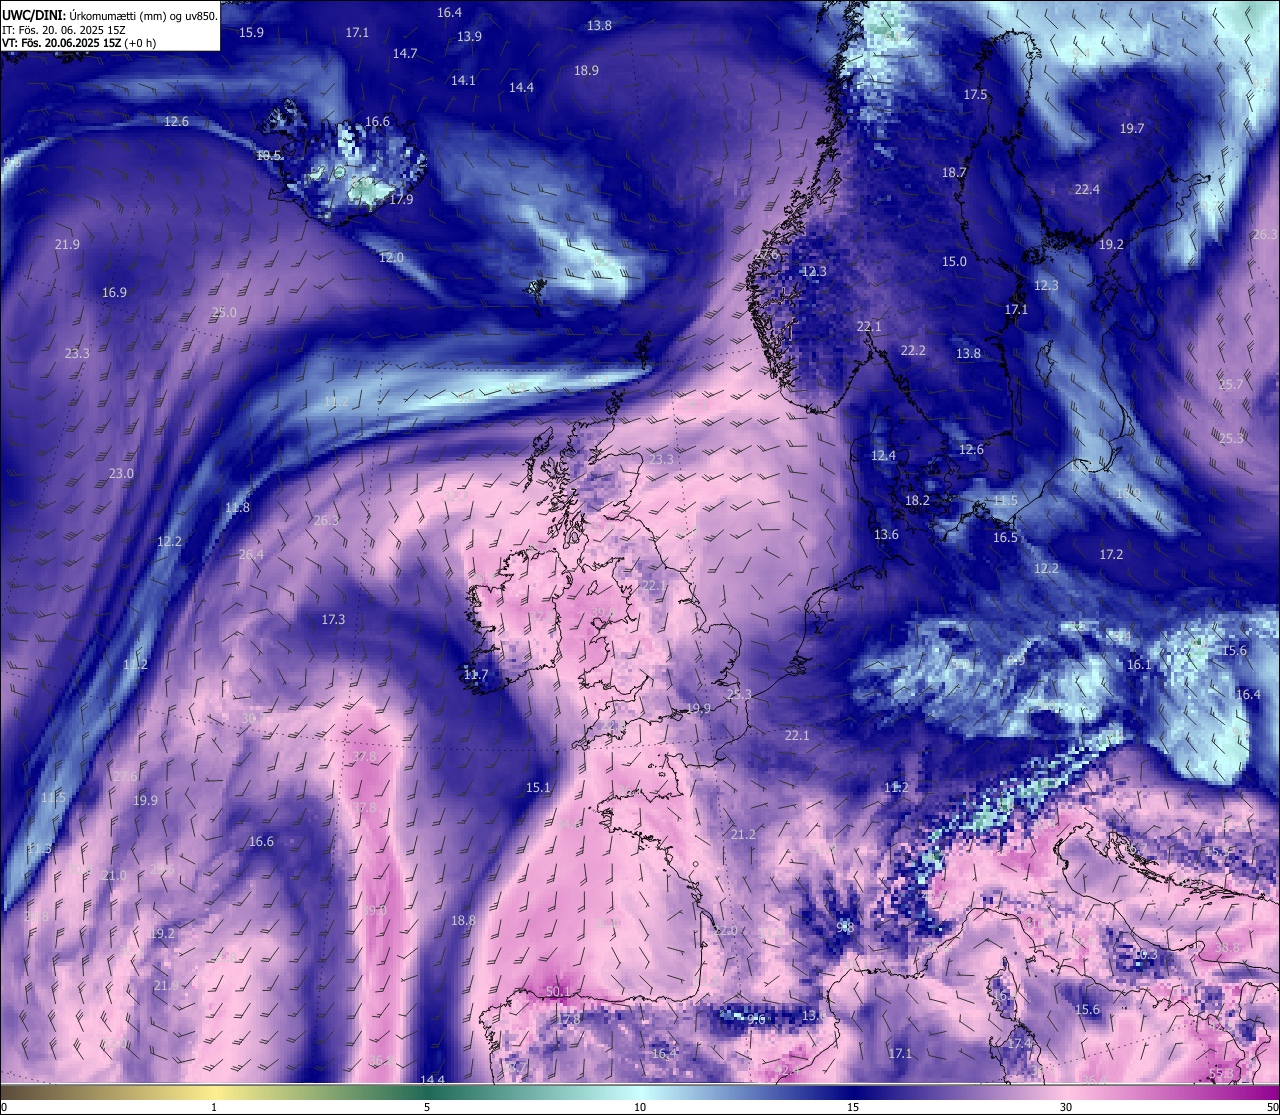Click the 'VT: Fös. 20.06.2025 15Z (+0 h)' line
1280x1115 pixels.
pyautogui.click(x=79, y=43)
